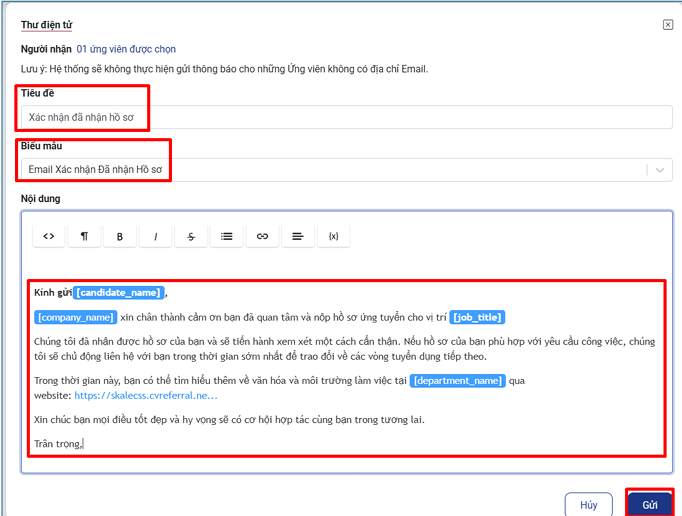The image size is (682, 516).
Task: Select the [candidate_name] variable tag
Action: tap(118, 293)
